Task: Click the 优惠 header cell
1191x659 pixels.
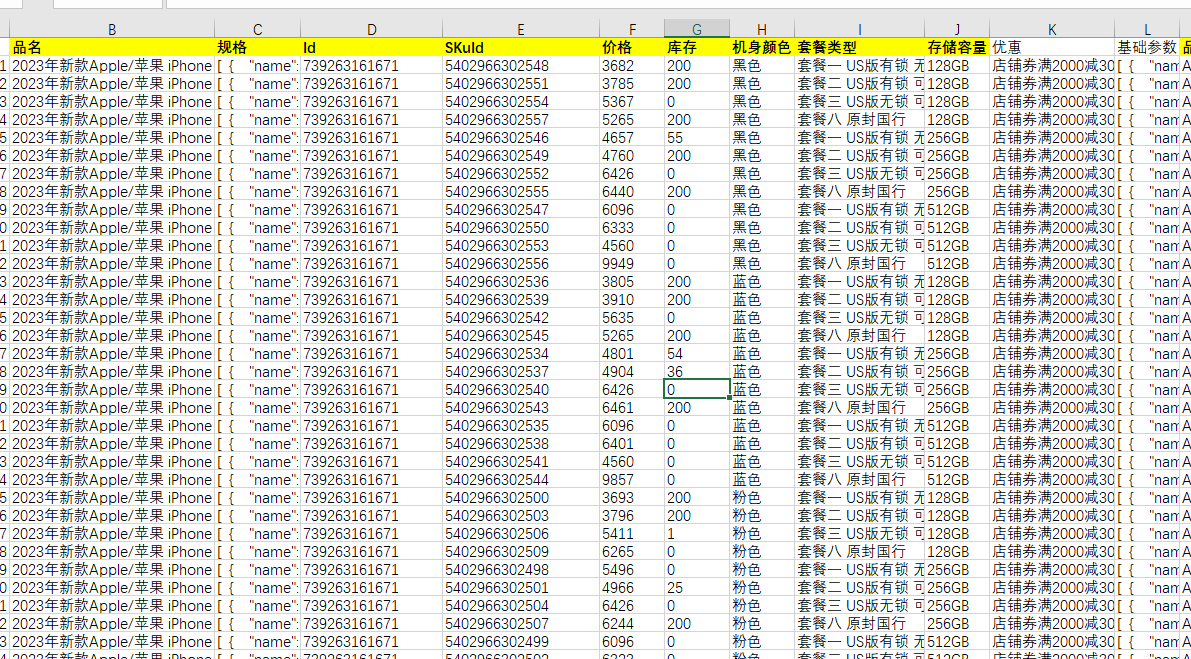Action: [x=1052, y=48]
